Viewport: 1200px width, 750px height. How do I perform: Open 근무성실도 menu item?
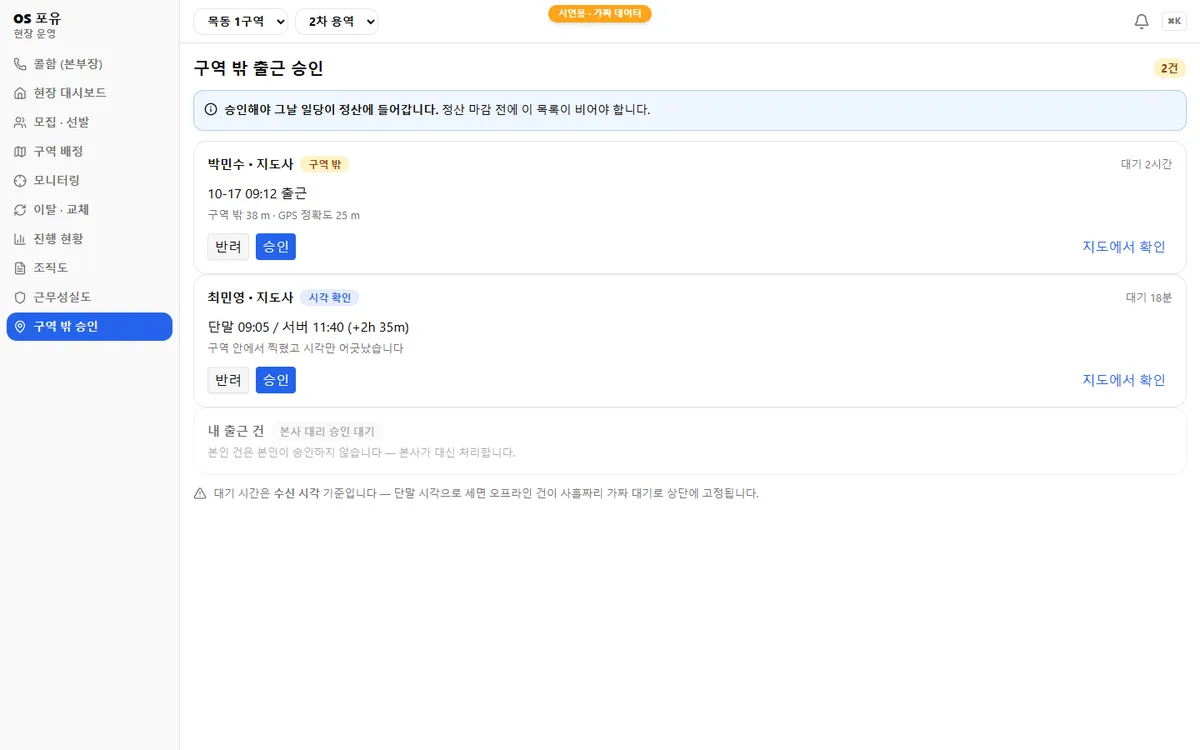pyautogui.click(x=90, y=297)
